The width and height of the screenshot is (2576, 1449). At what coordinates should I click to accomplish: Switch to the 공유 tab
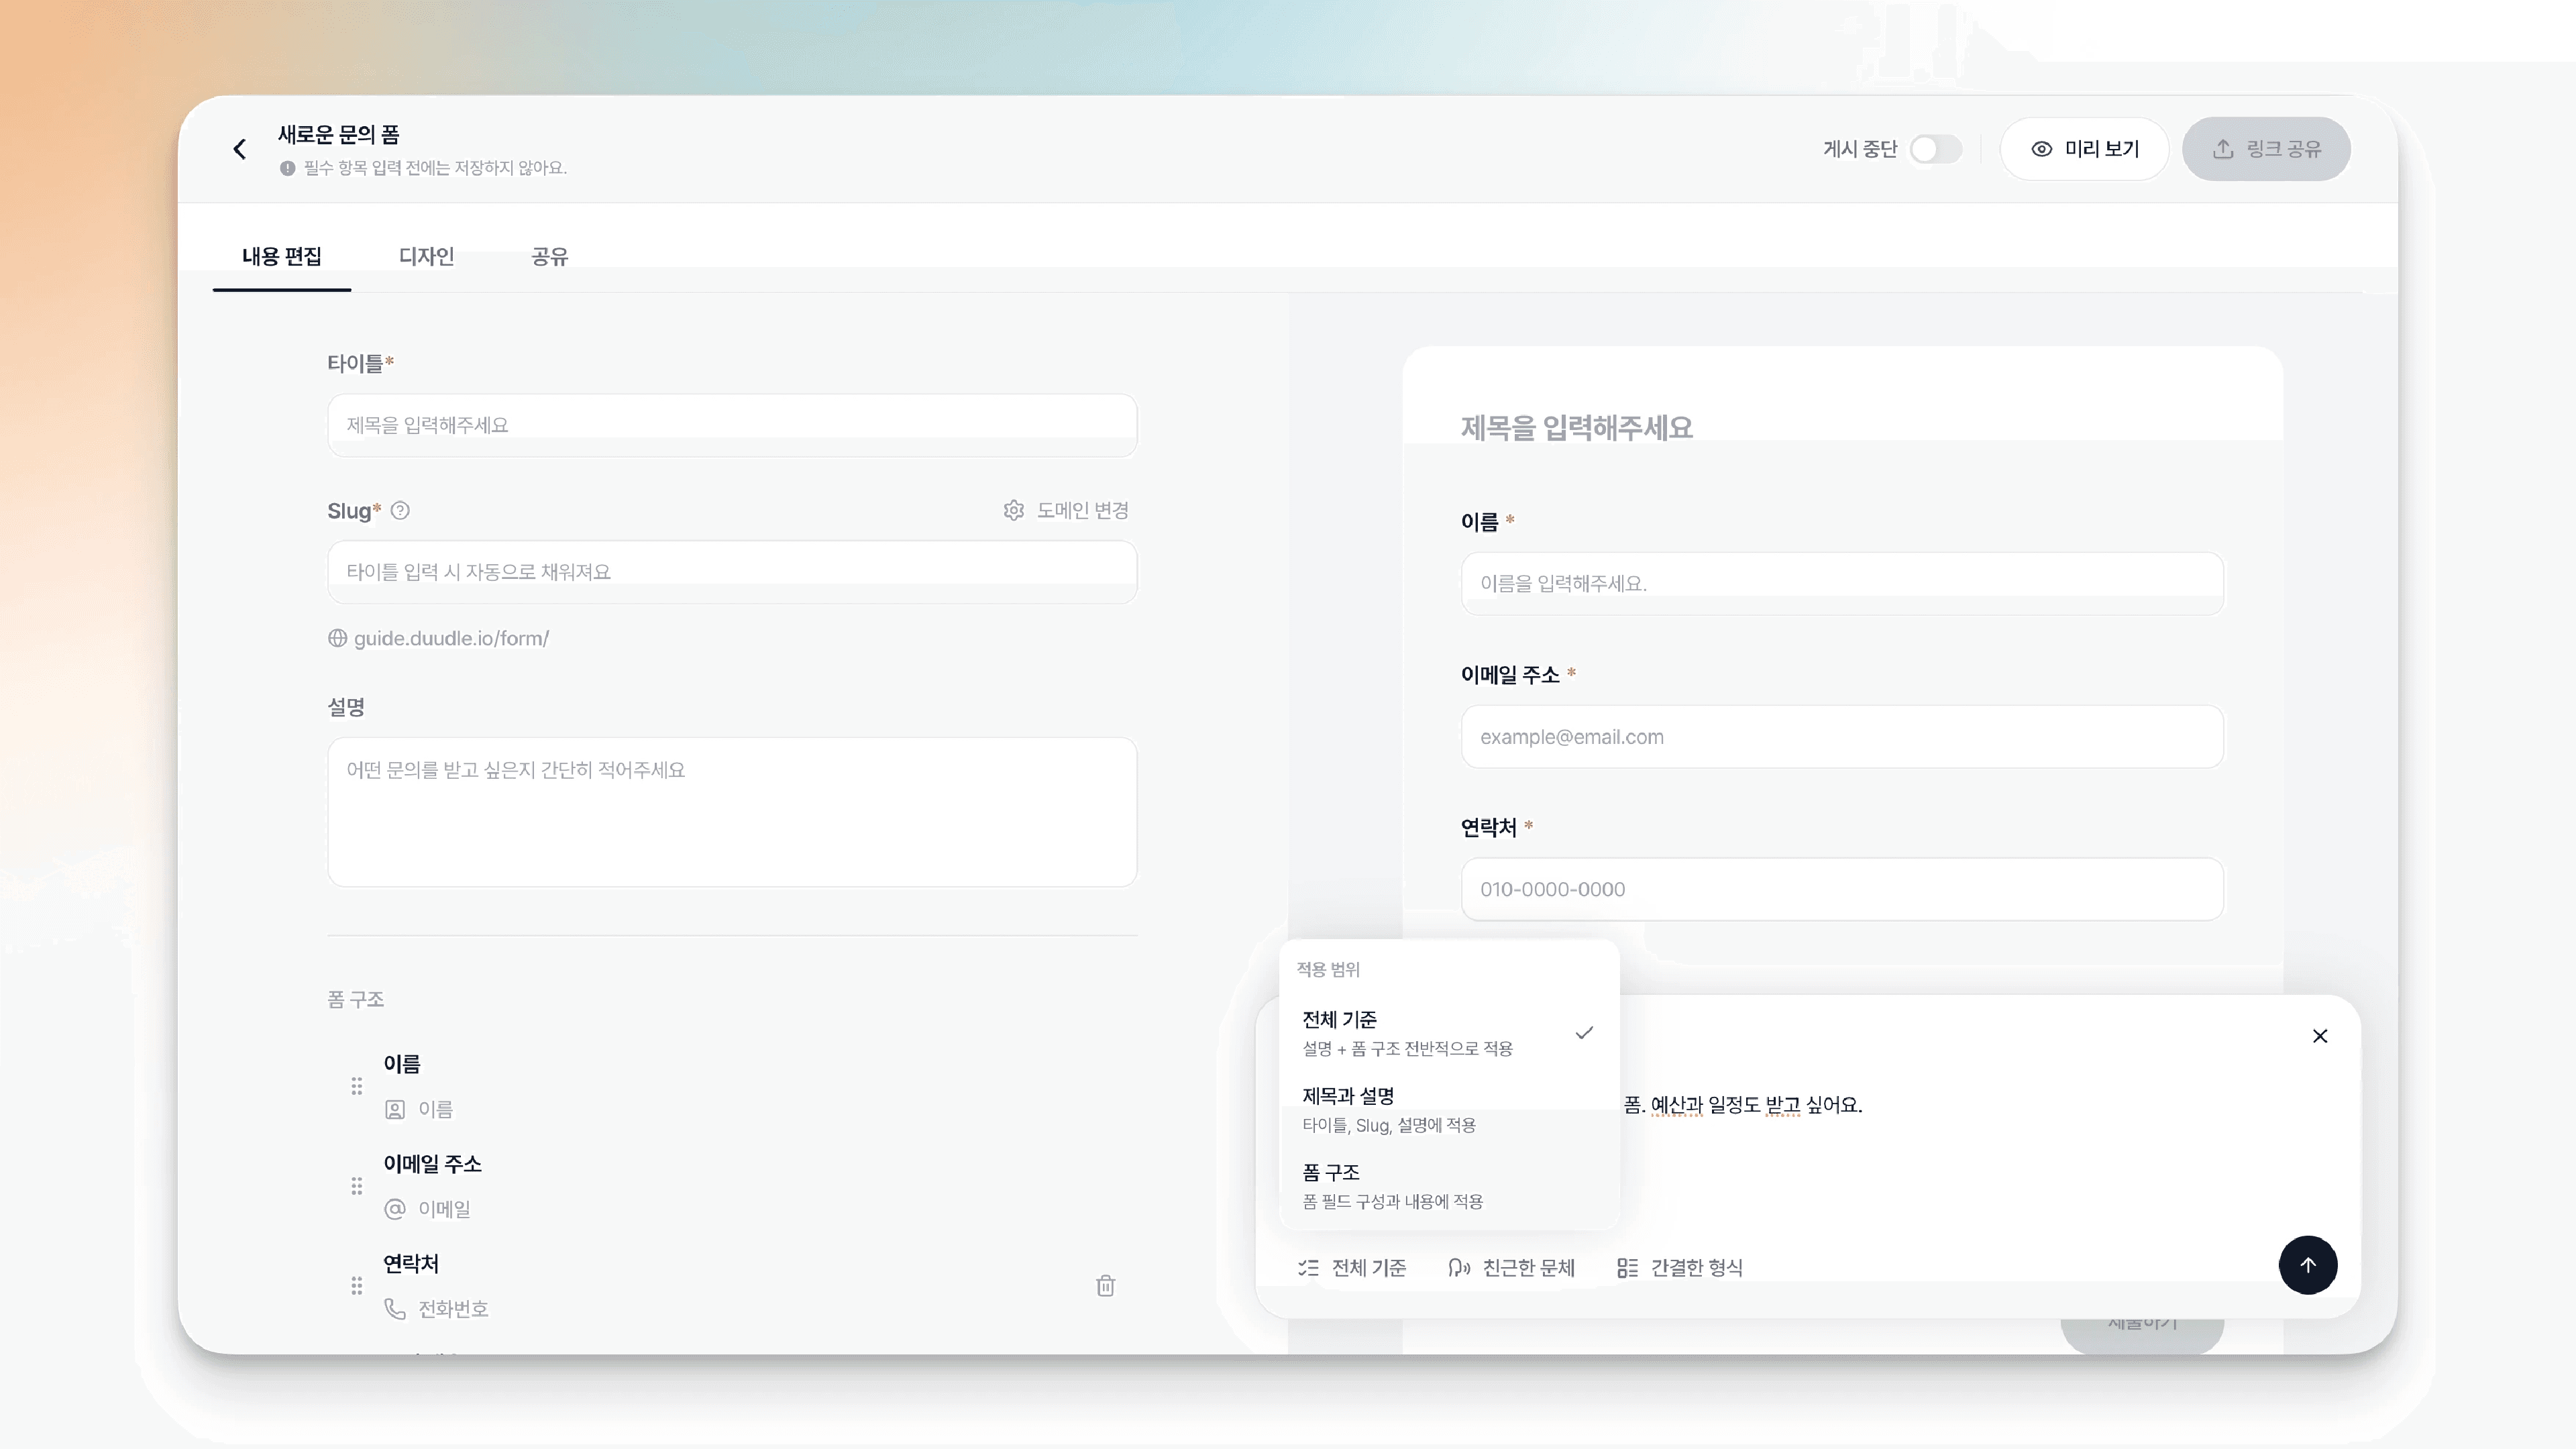(549, 257)
